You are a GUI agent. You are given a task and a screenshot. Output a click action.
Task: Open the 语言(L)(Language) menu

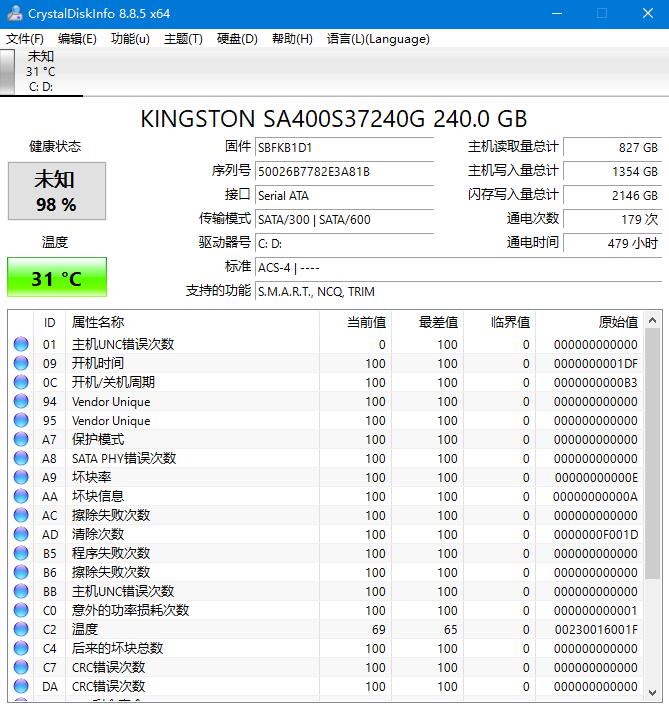378,39
